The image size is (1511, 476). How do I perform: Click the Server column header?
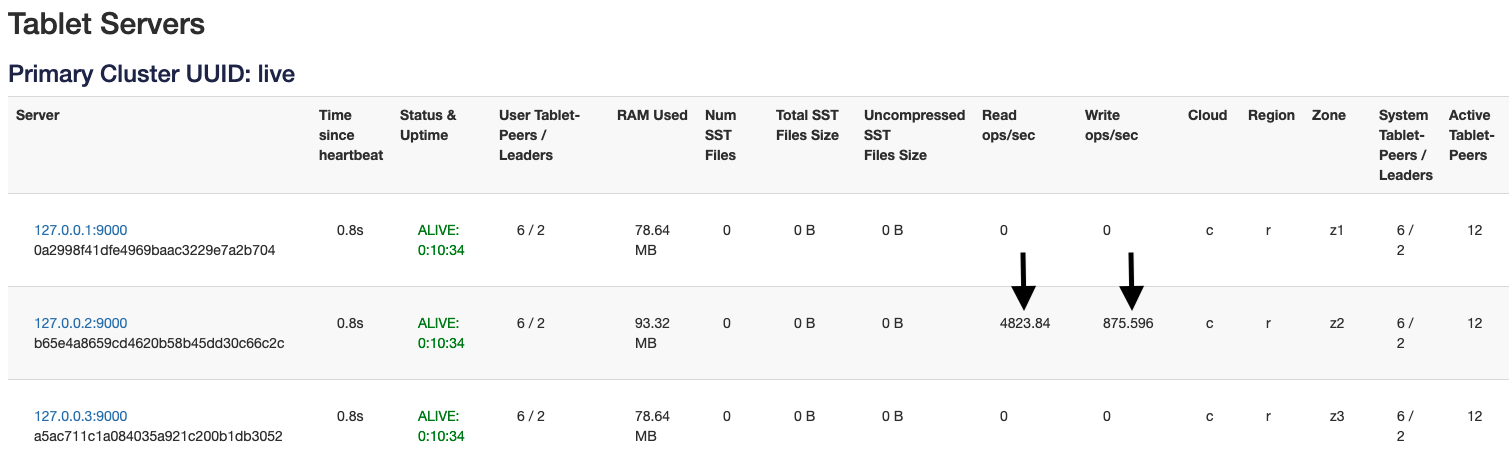pos(38,115)
